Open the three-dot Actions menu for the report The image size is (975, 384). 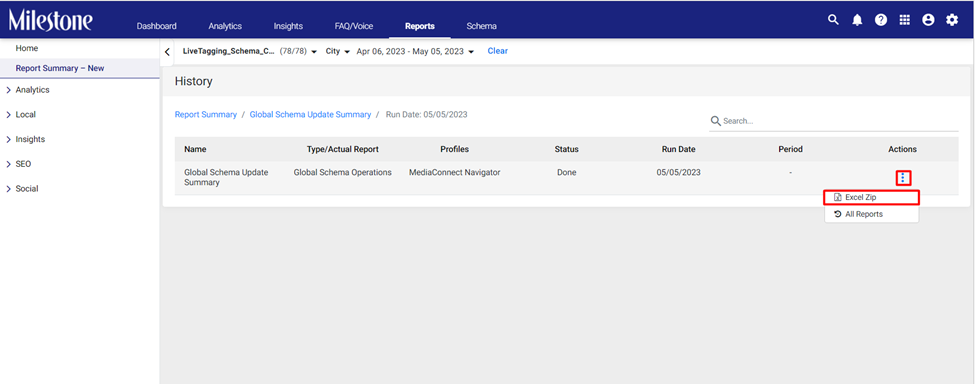[x=903, y=178]
